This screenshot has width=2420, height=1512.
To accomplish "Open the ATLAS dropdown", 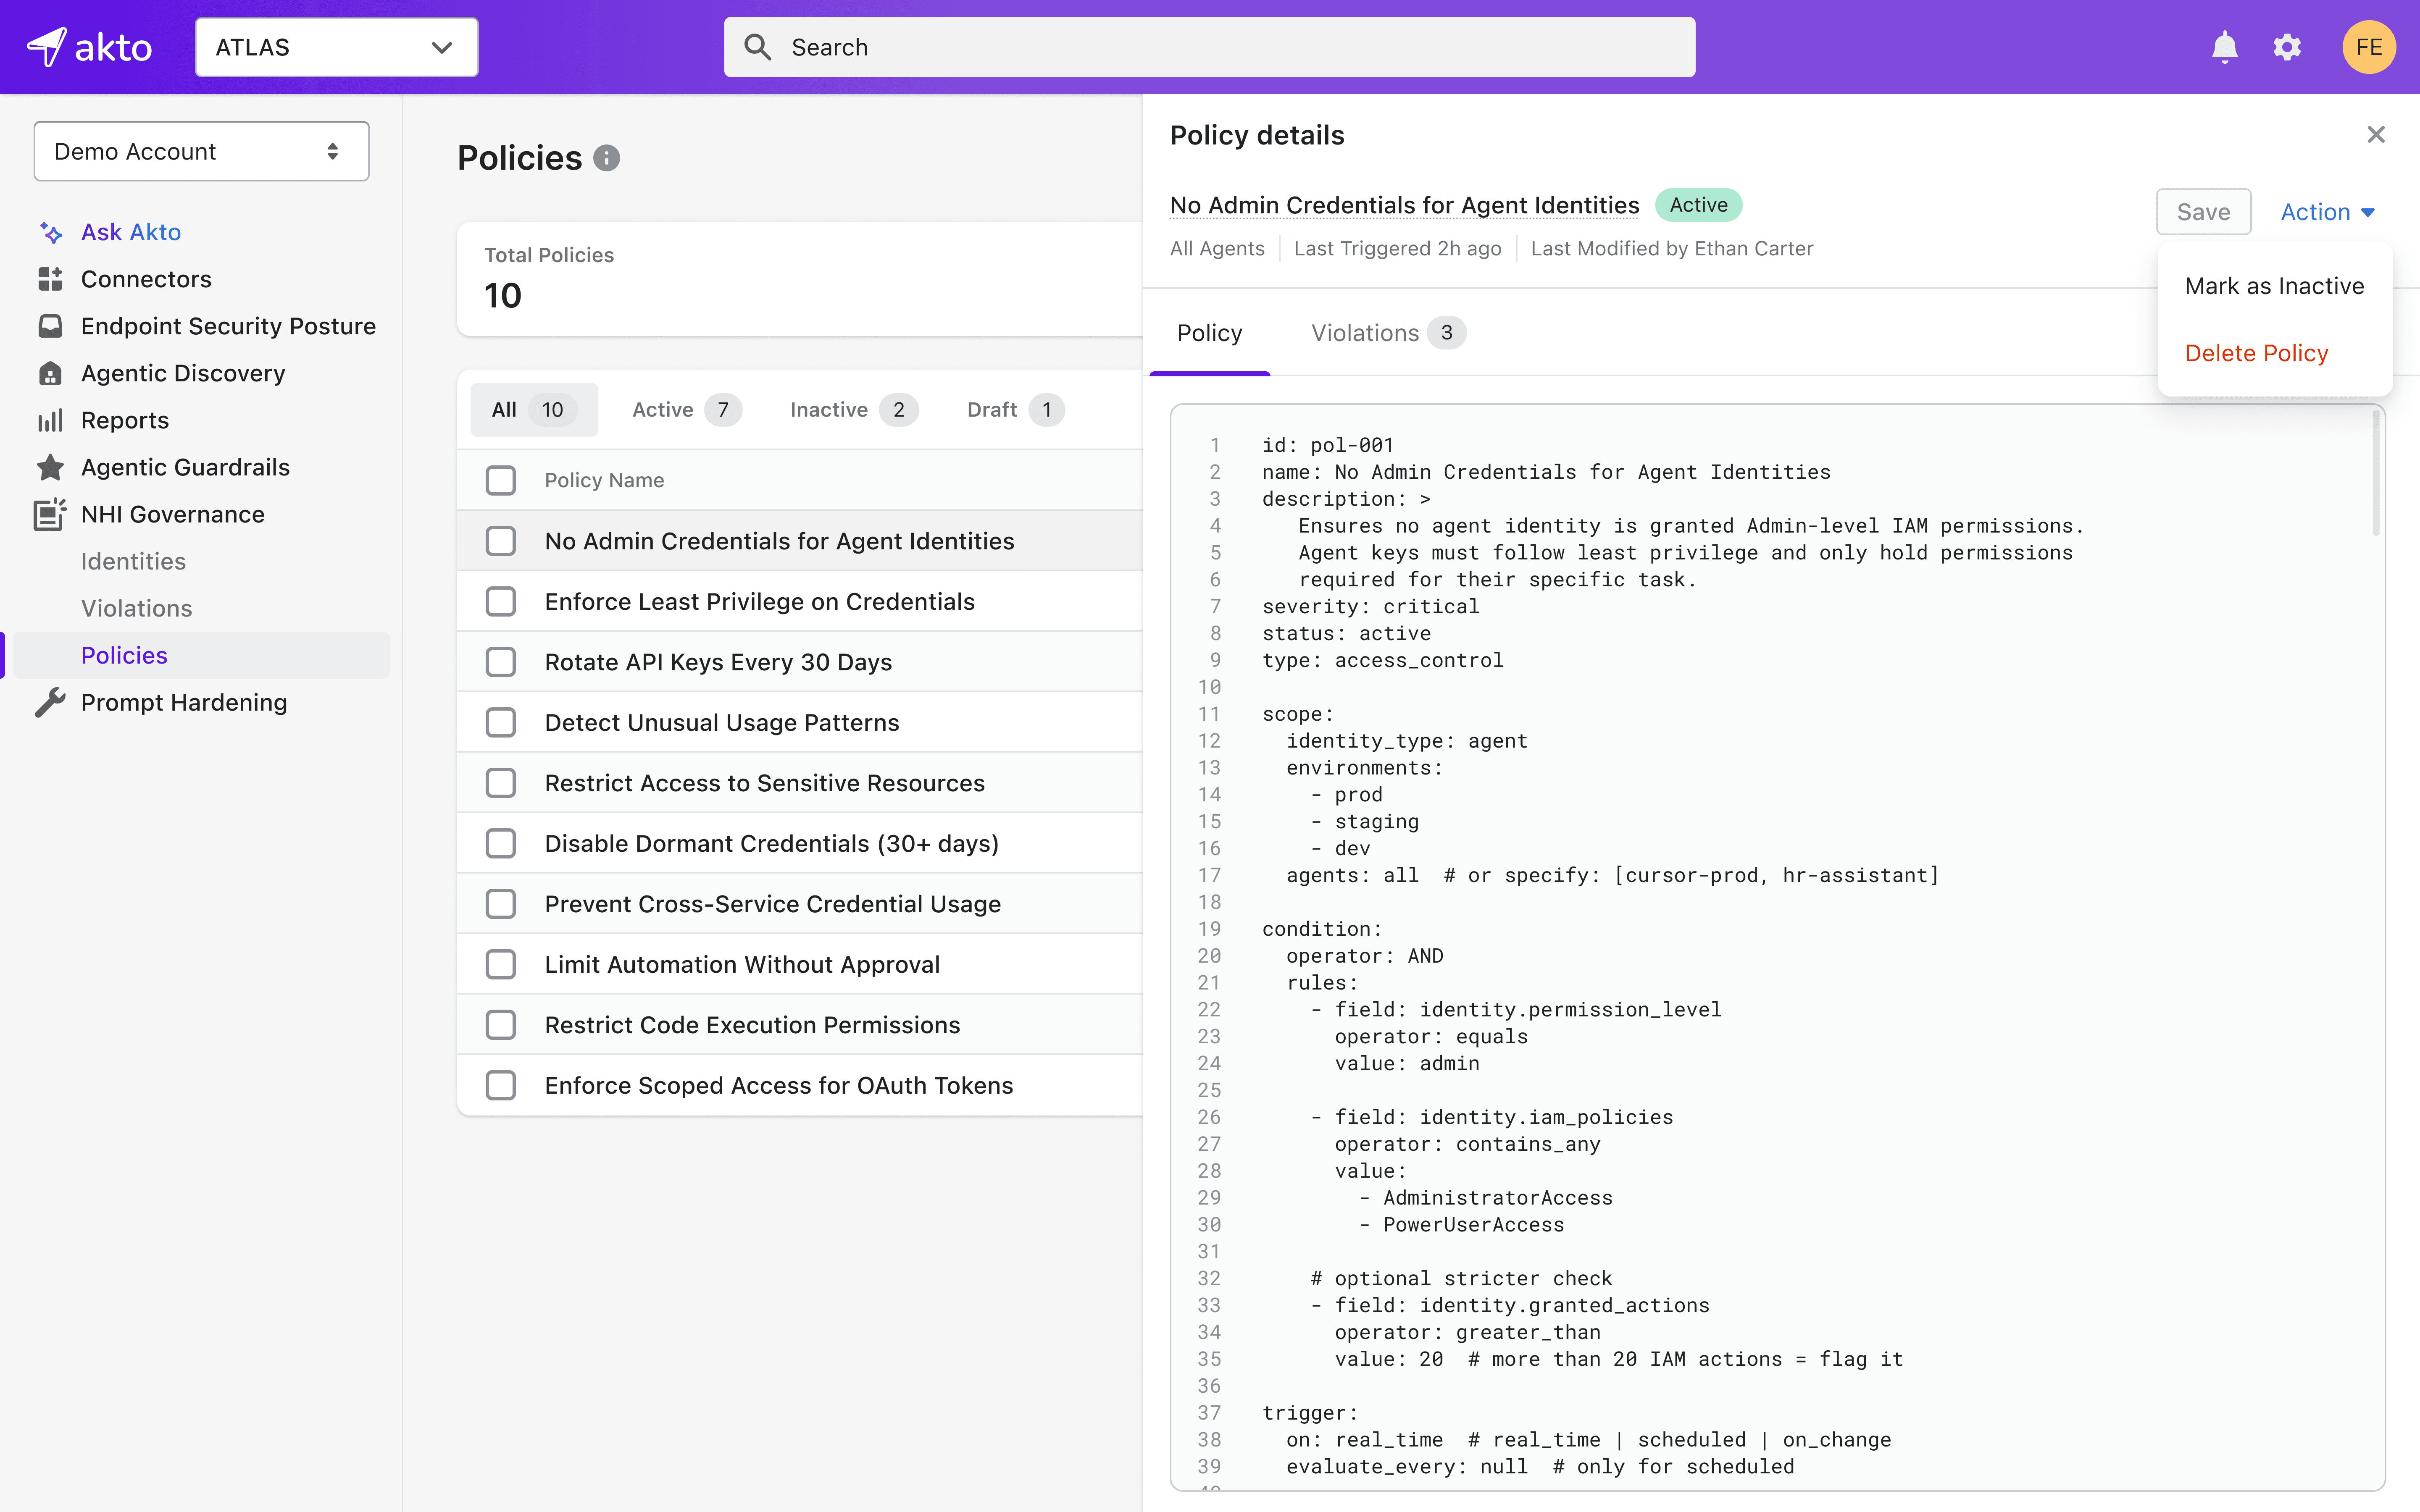I will point(337,47).
